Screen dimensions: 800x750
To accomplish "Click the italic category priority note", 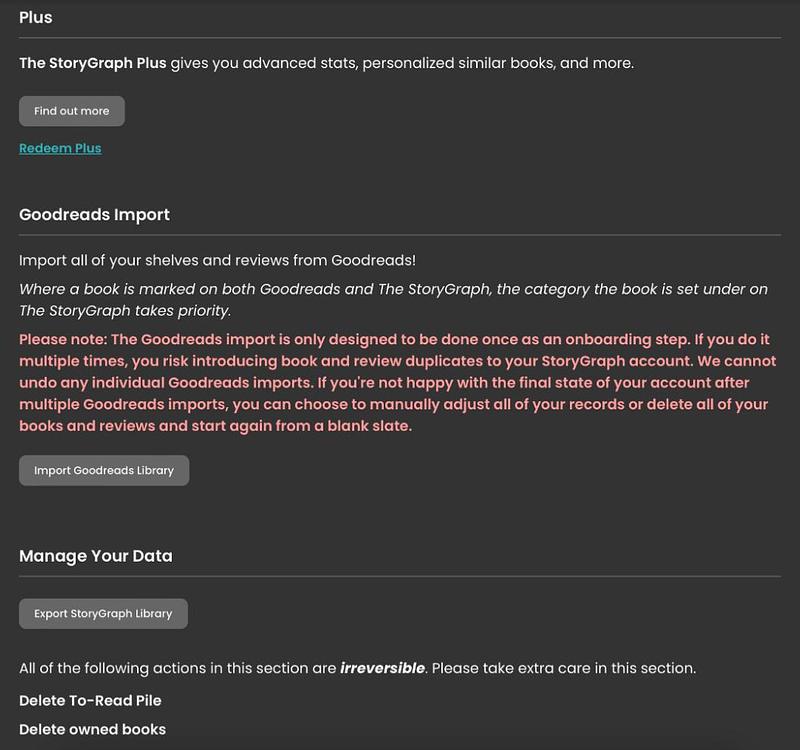I will coord(393,299).
